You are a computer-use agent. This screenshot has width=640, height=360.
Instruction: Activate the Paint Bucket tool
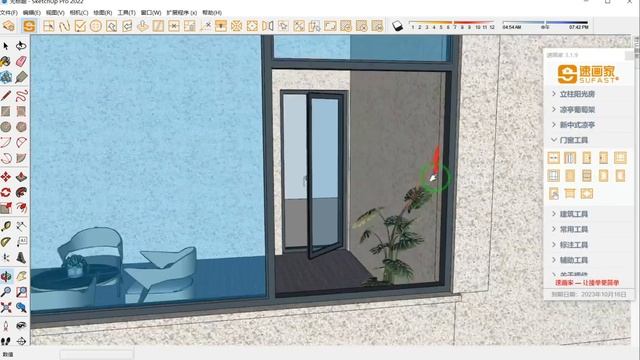(x=6, y=61)
